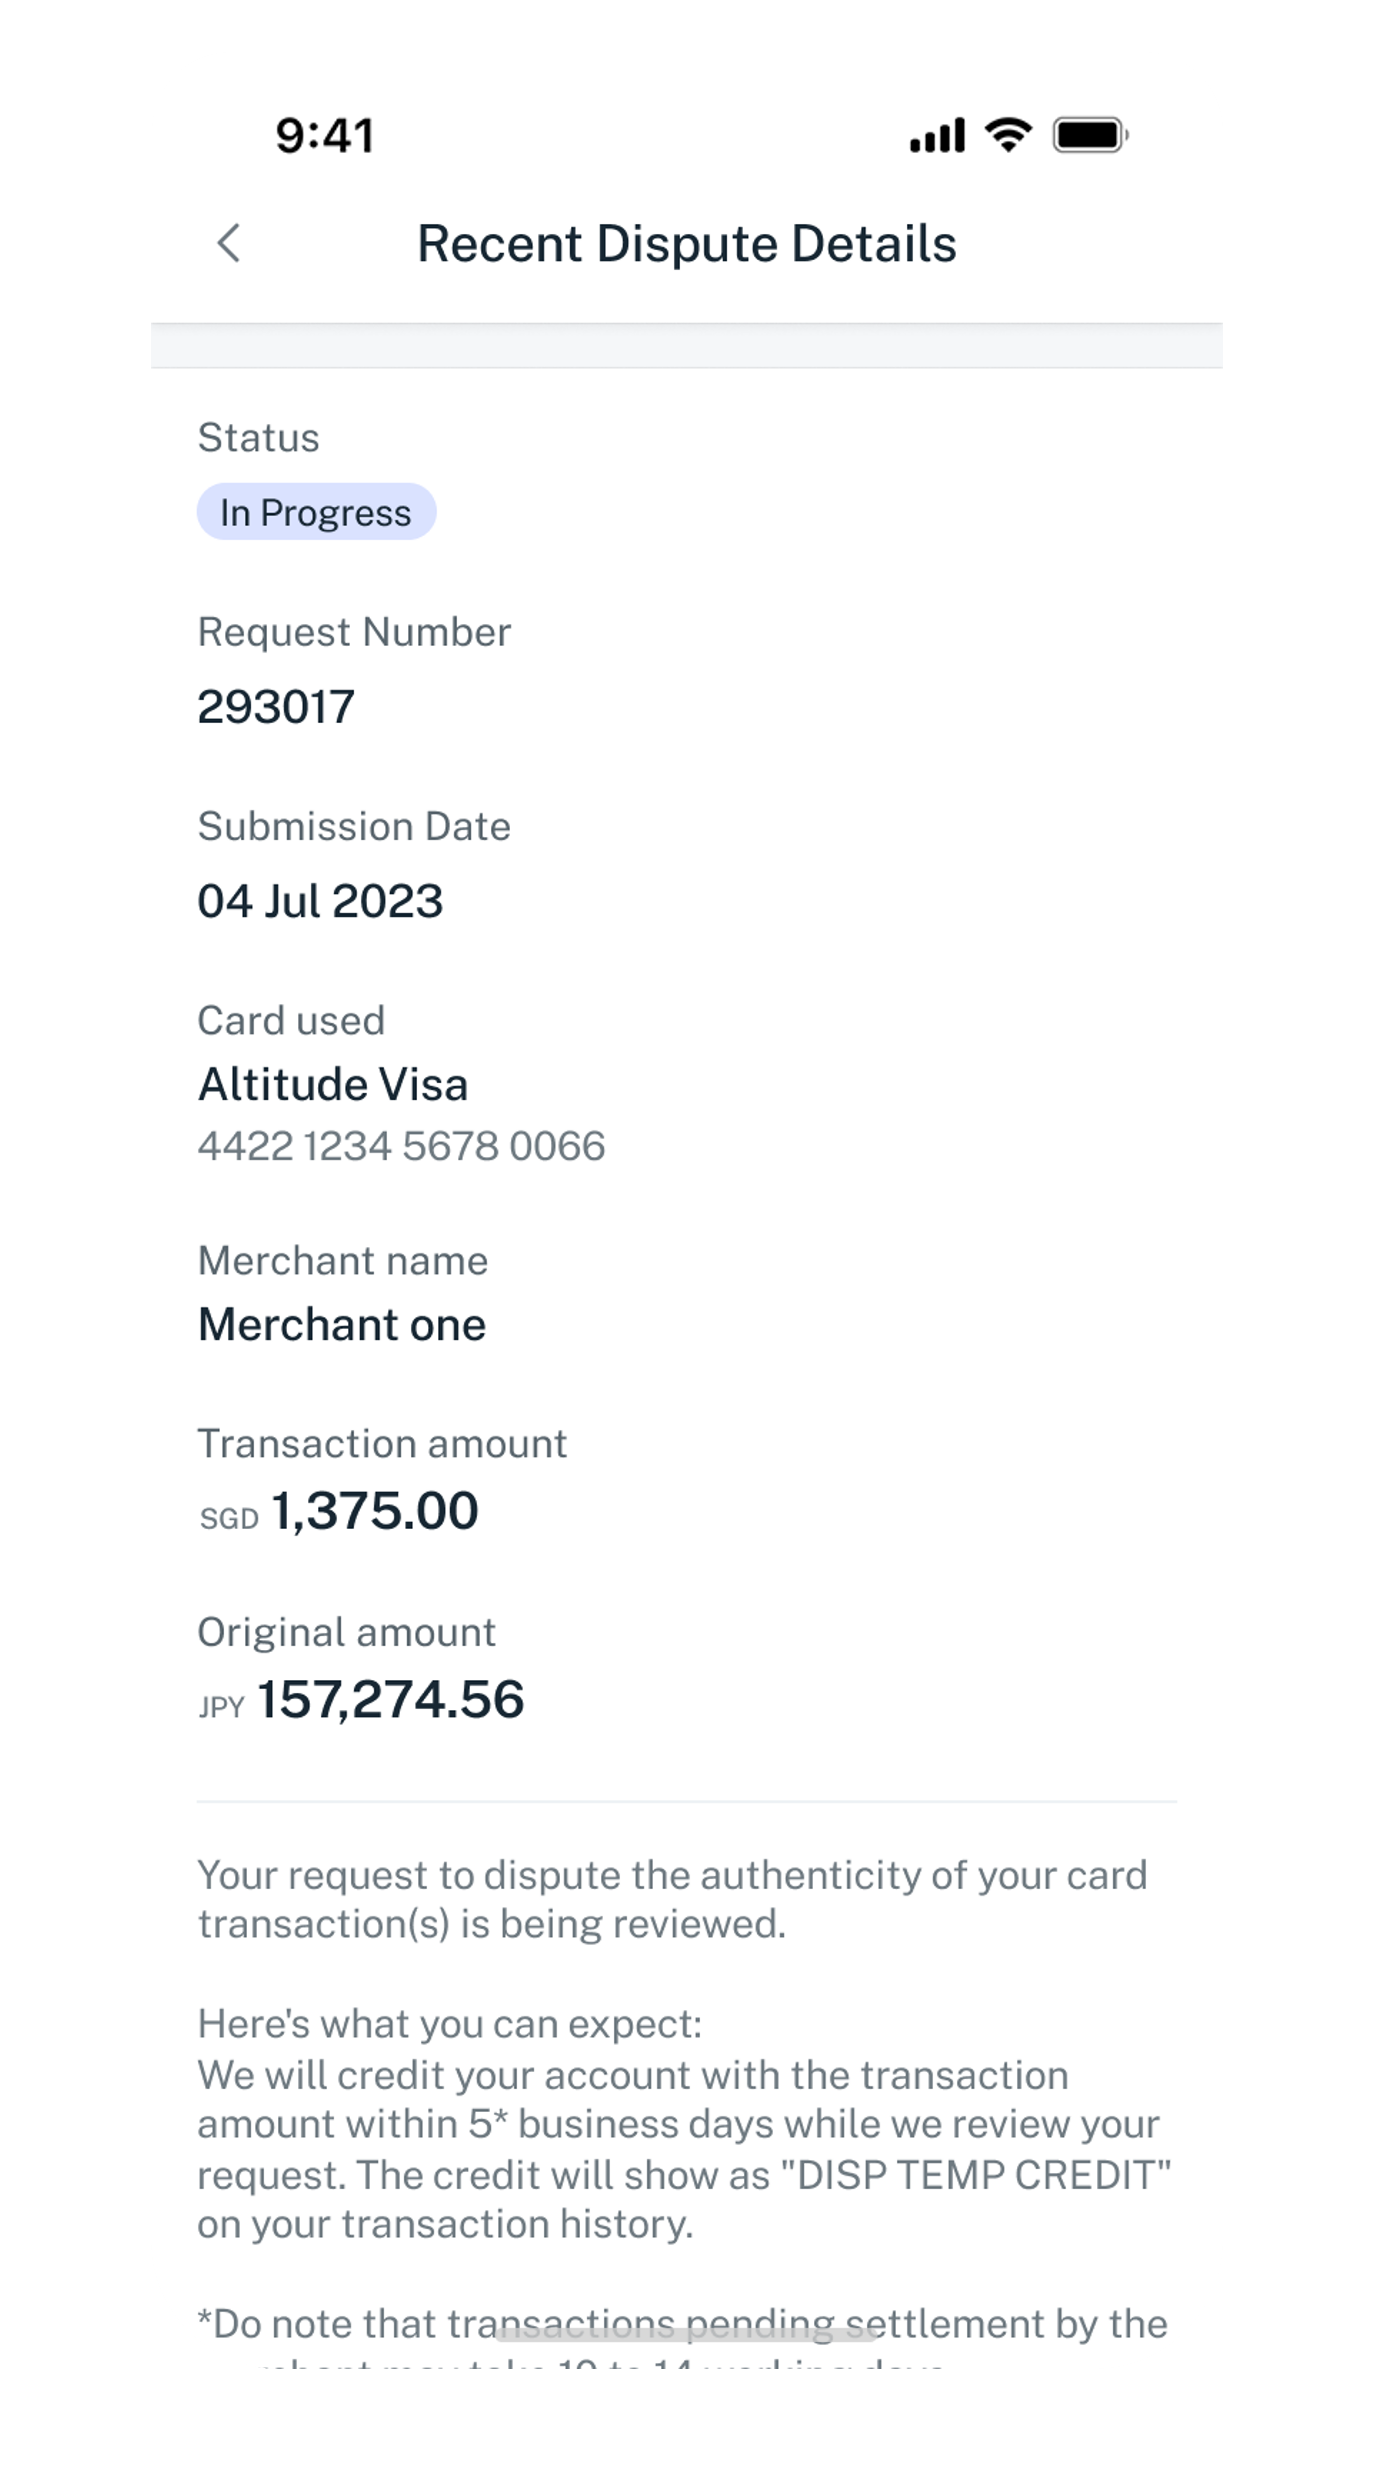Tap the 9:41 clock time
1374x2475 pixels.
[325, 136]
